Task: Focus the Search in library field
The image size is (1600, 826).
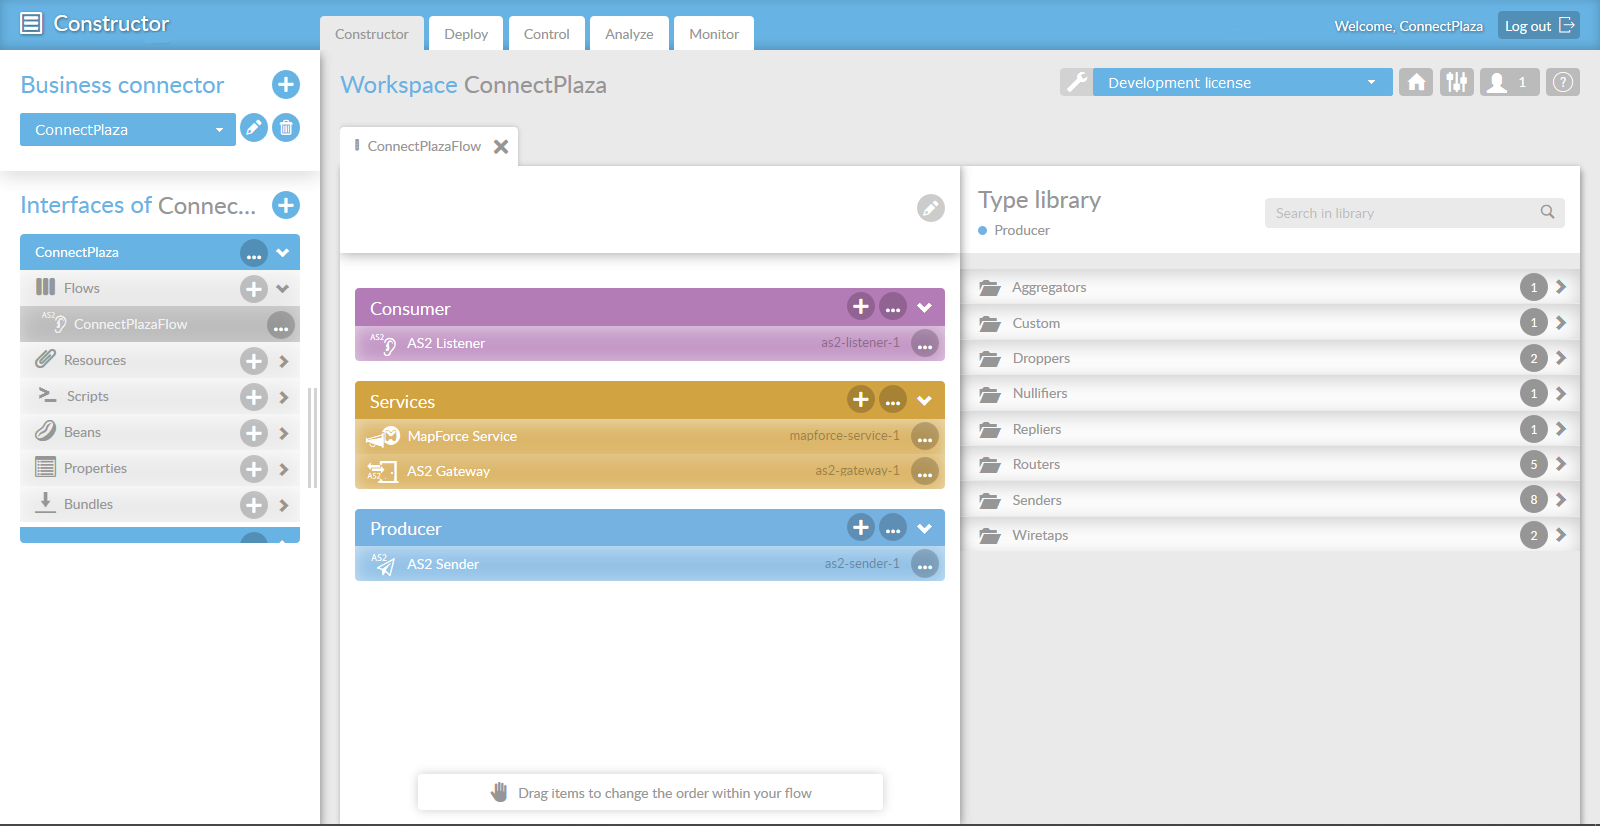Action: pyautogui.click(x=1415, y=212)
